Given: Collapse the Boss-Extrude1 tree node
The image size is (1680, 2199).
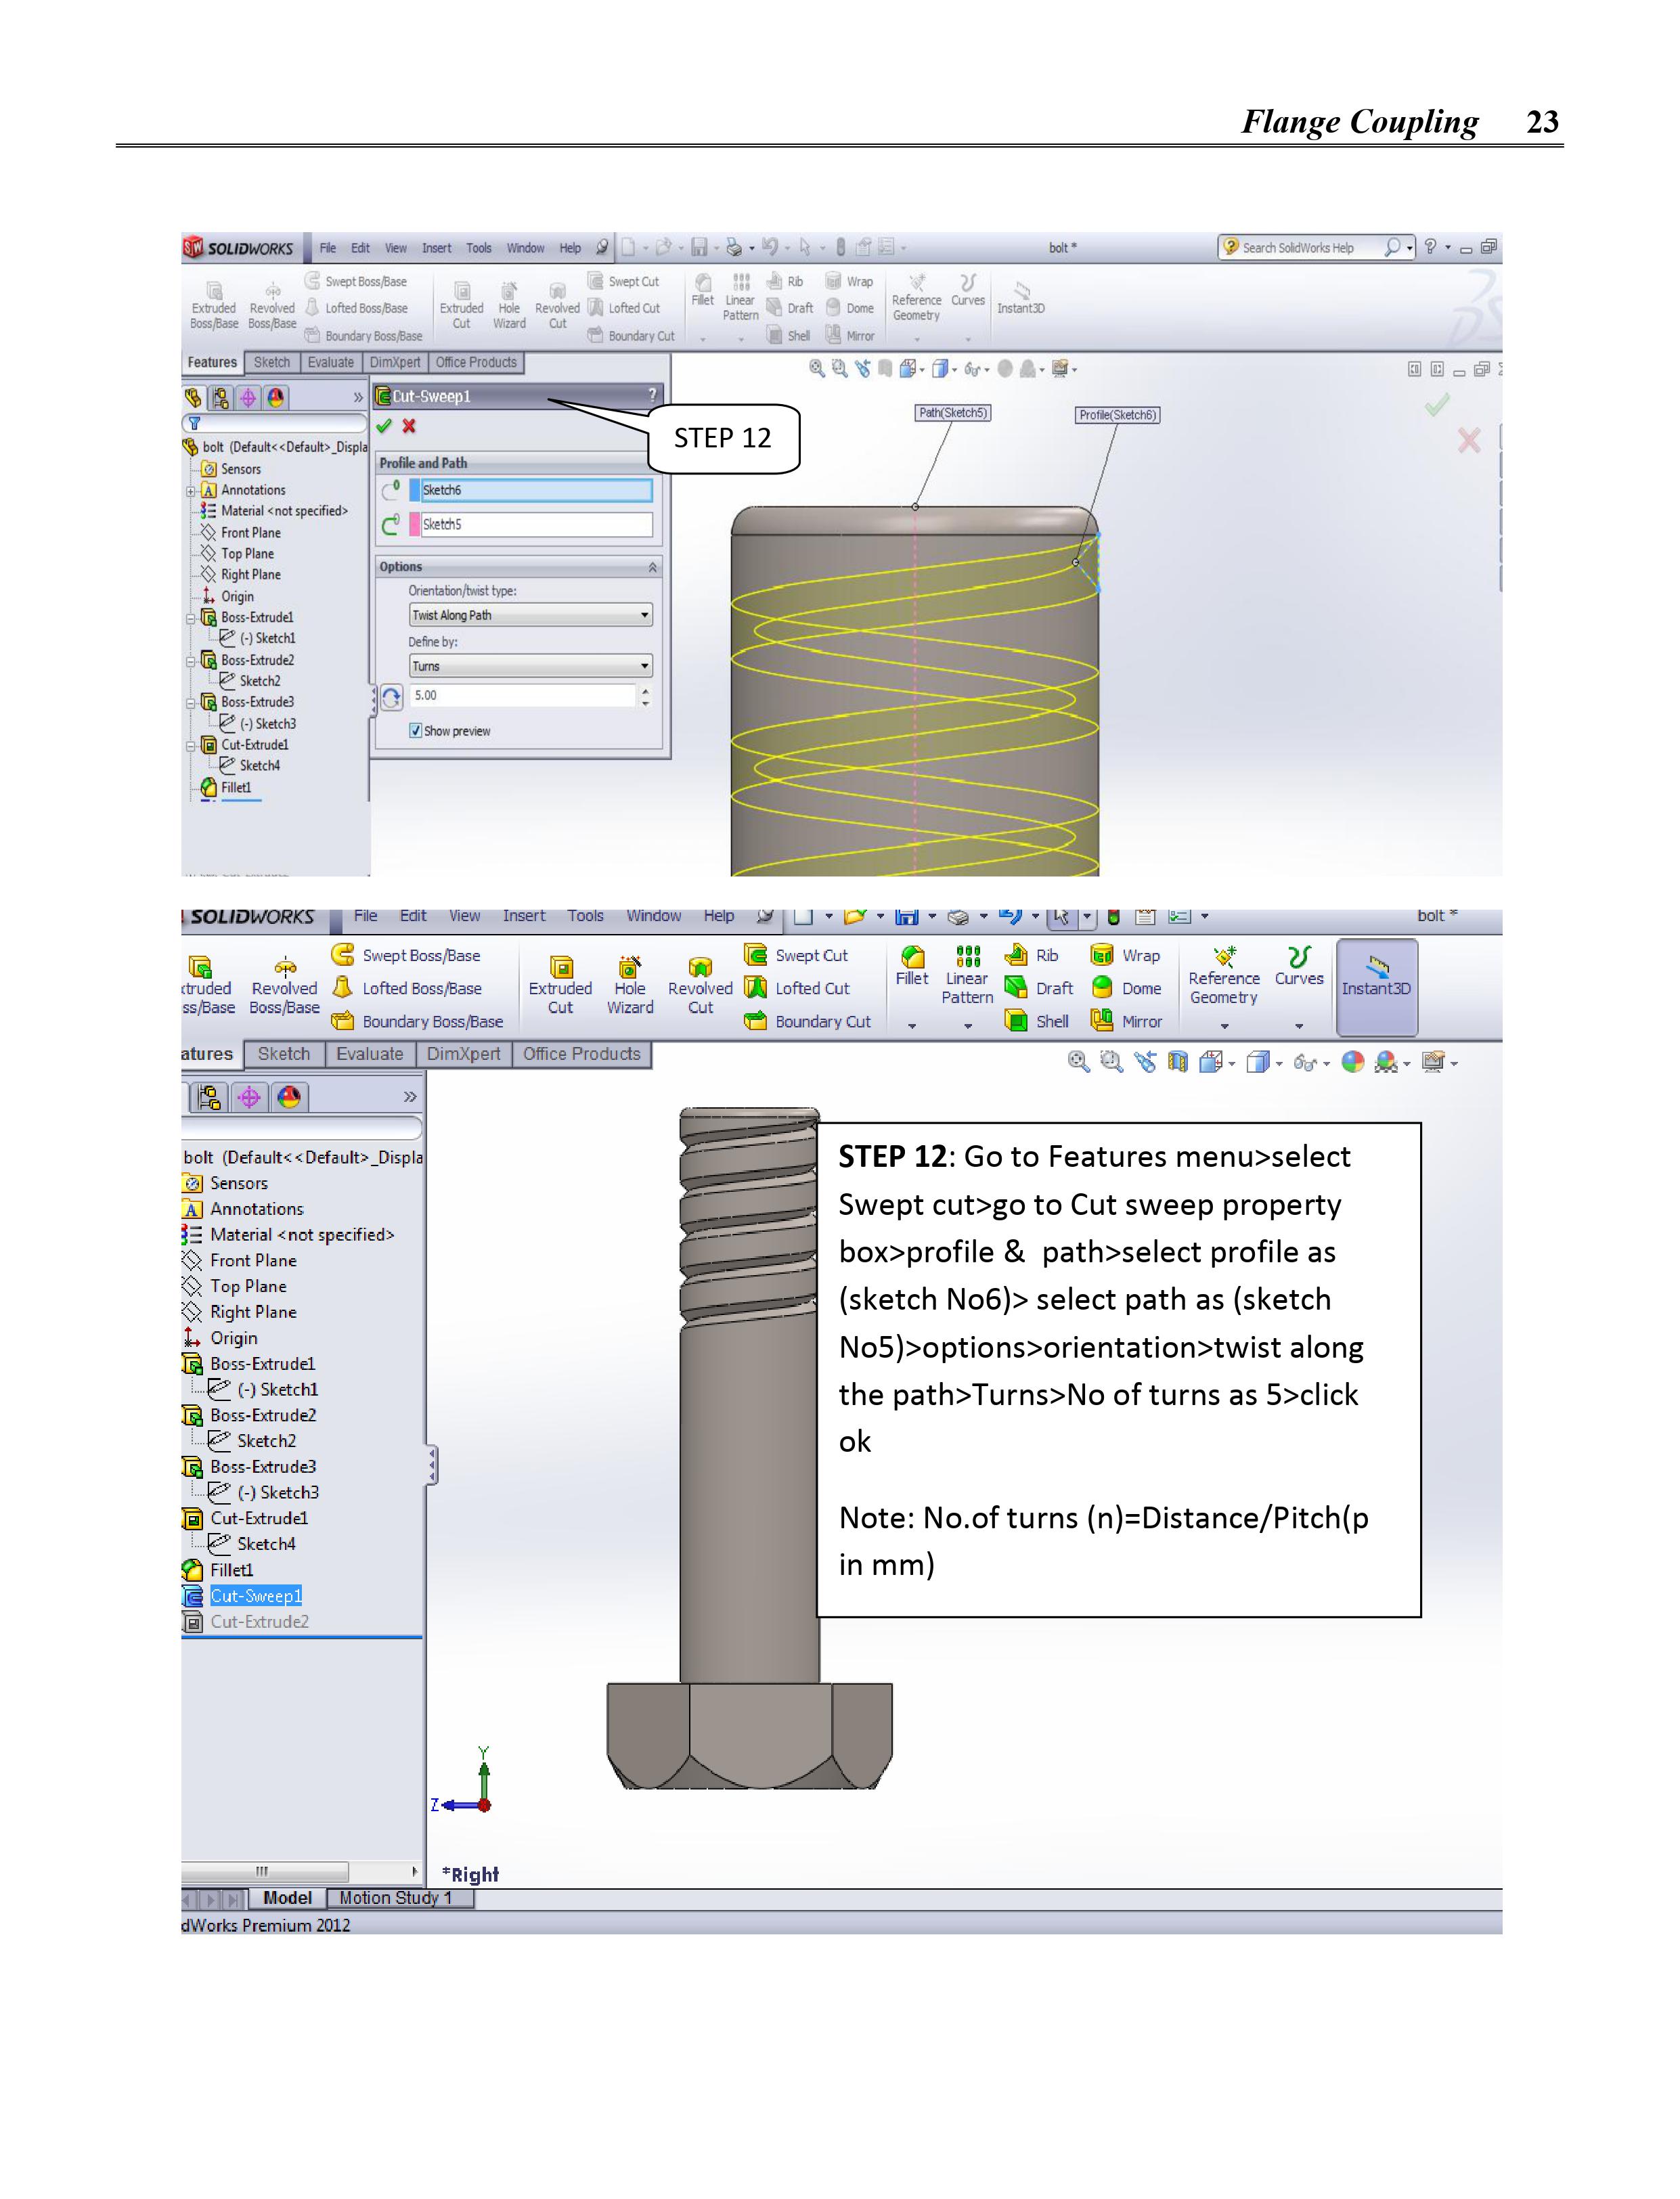Looking at the screenshot, I should coord(191,618).
